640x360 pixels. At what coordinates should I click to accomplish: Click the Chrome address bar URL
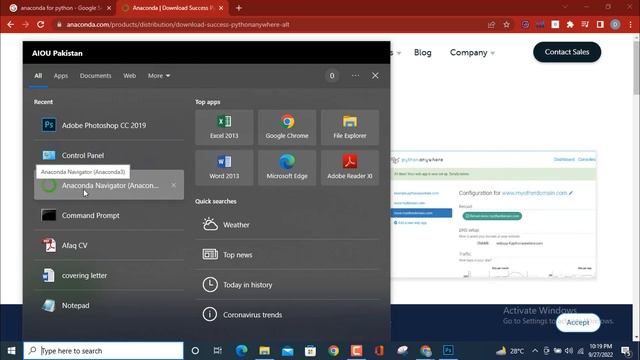click(x=178, y=24)
